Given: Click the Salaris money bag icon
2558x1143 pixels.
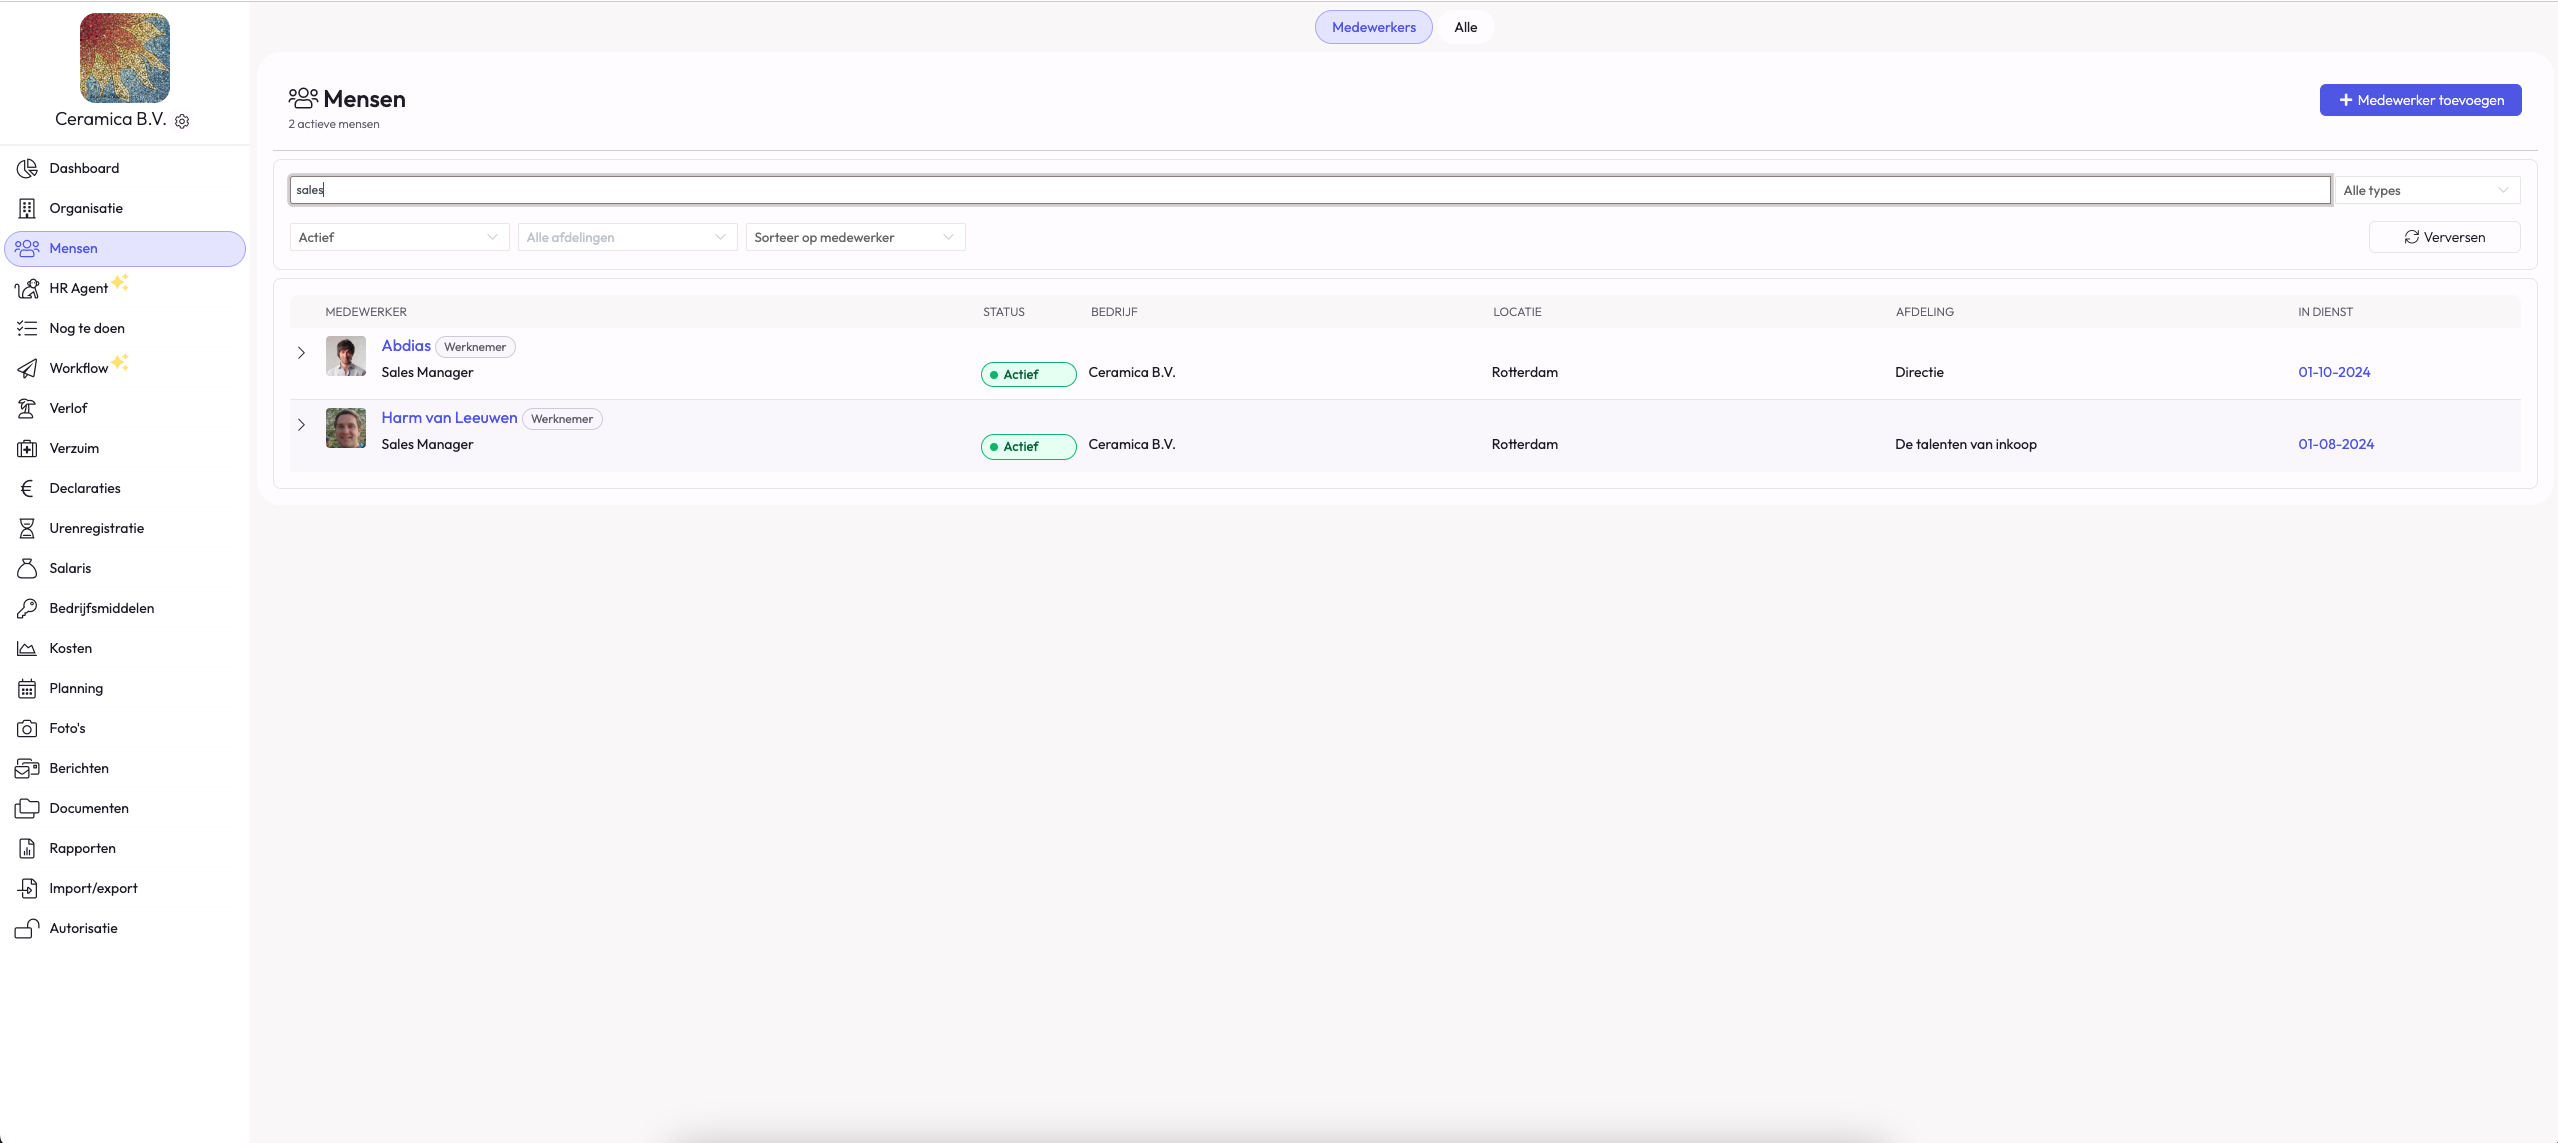Looking at the screenshot, I should 27,568.
